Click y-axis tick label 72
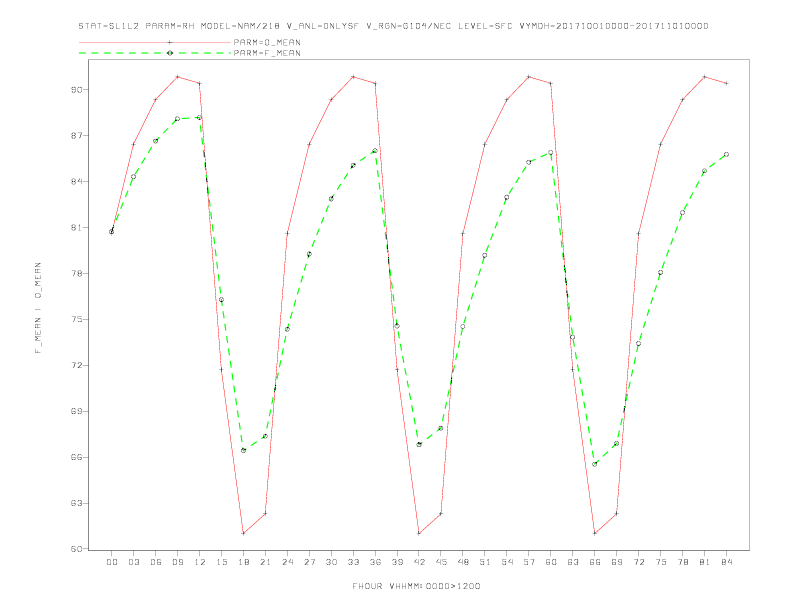Image resolution: width=792 pixels, height=612 pixels. pos(76,366)
